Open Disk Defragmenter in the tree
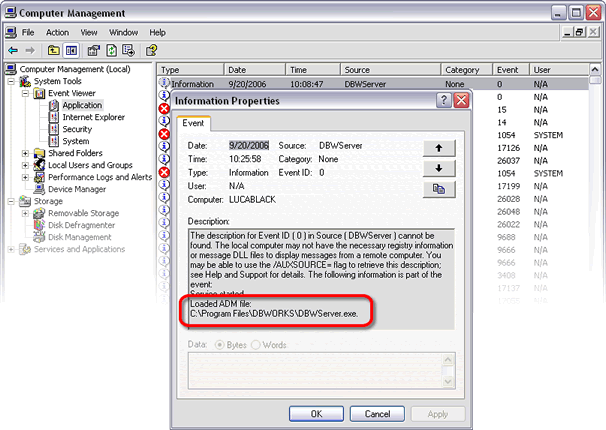The image size is (606, 430). click(x=82, y=225)
